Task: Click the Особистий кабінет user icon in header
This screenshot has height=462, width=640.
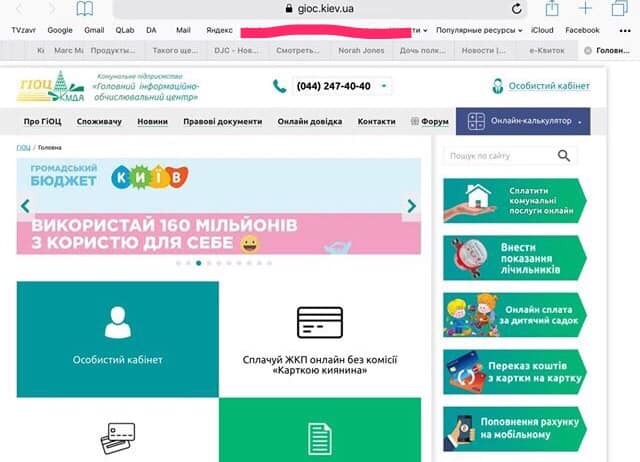Action: point(497,86)
